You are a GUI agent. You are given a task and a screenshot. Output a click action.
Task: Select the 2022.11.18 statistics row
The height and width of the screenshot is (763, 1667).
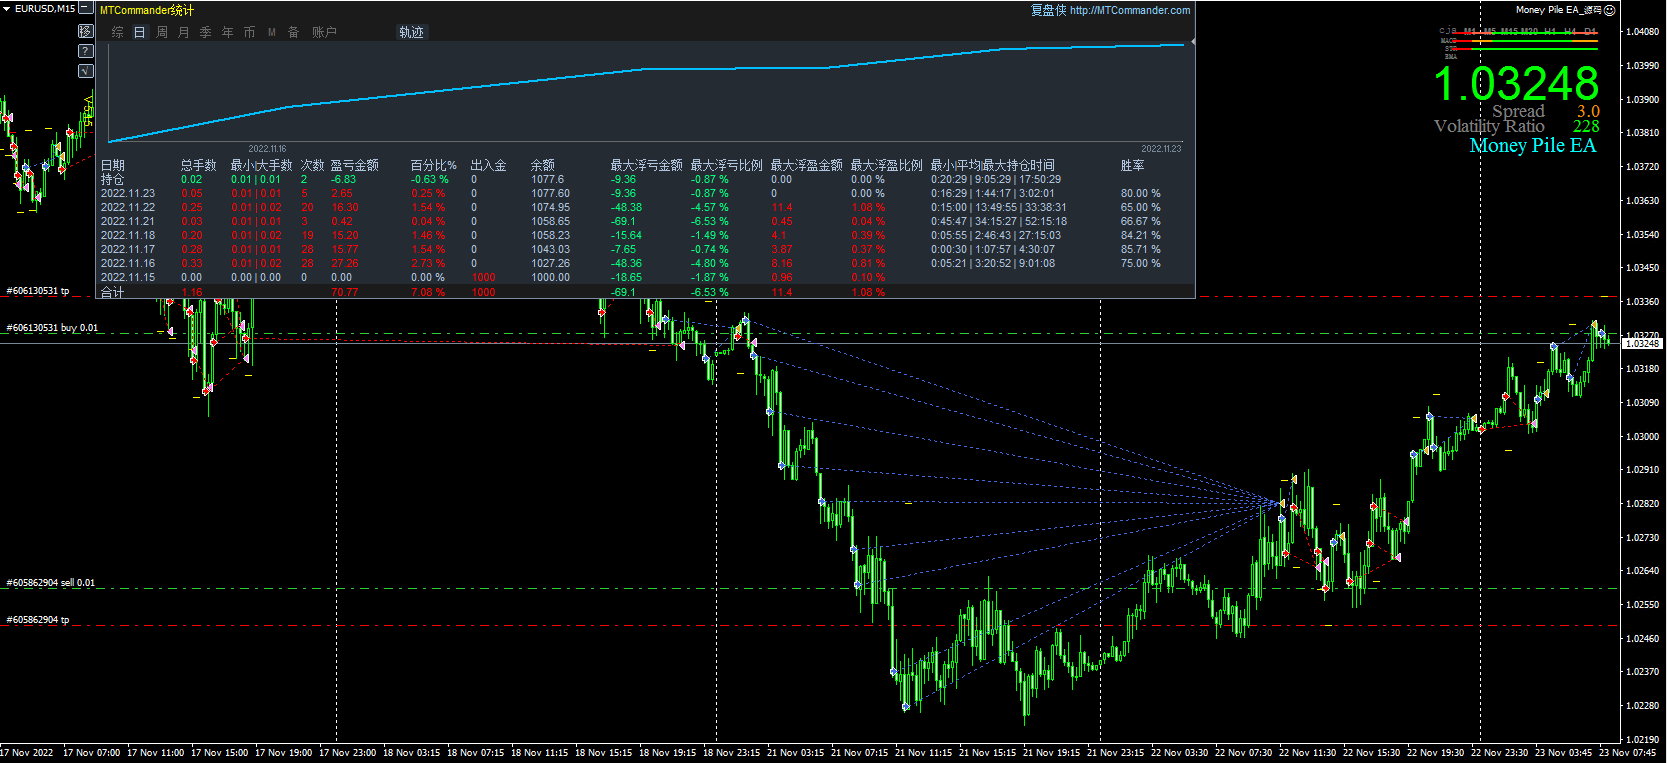click(631, 235)
